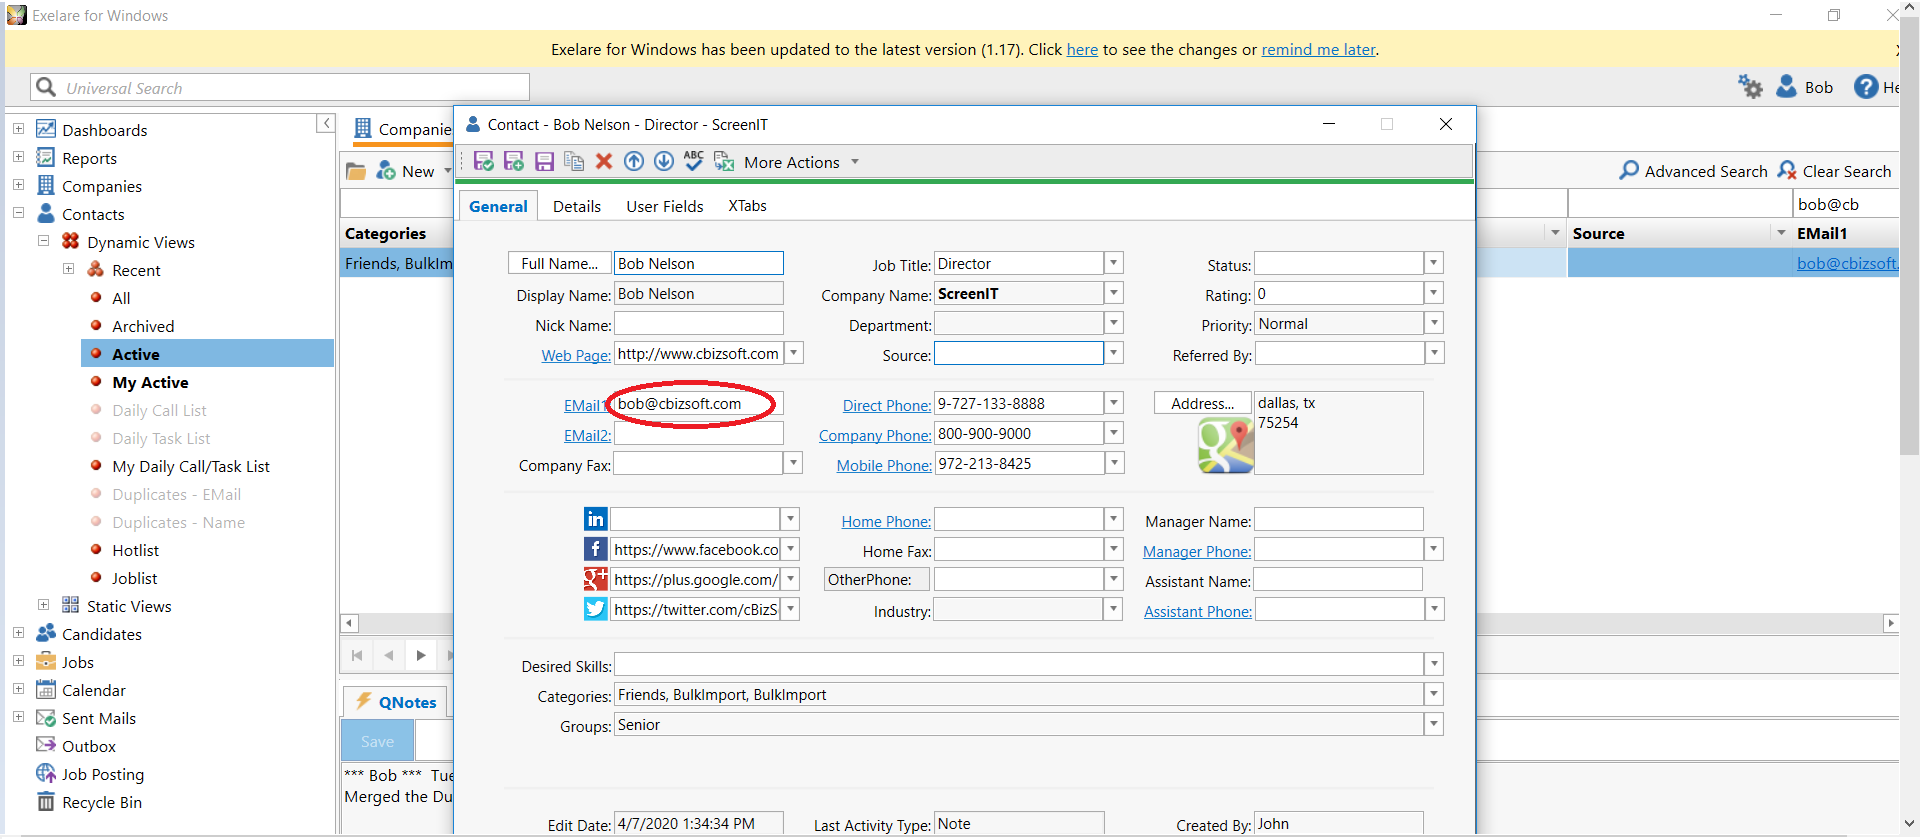Click the Nick Name input field

pyautogui.click(x=698, y=324)
